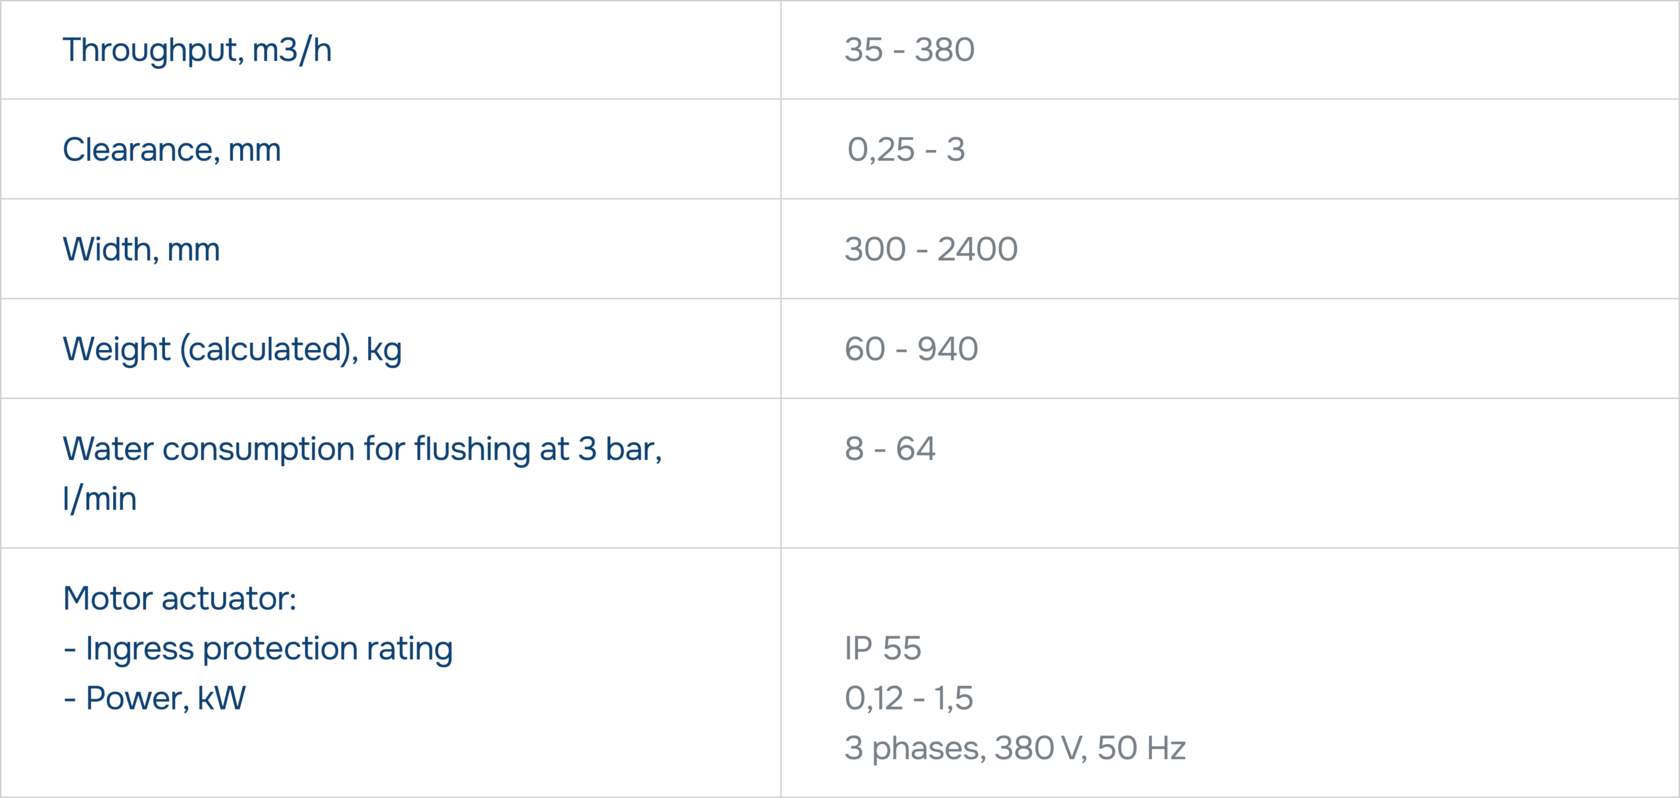Click the Width, mm row label
This screenshot has height=798, width=1680.
[x=141, y=250]
